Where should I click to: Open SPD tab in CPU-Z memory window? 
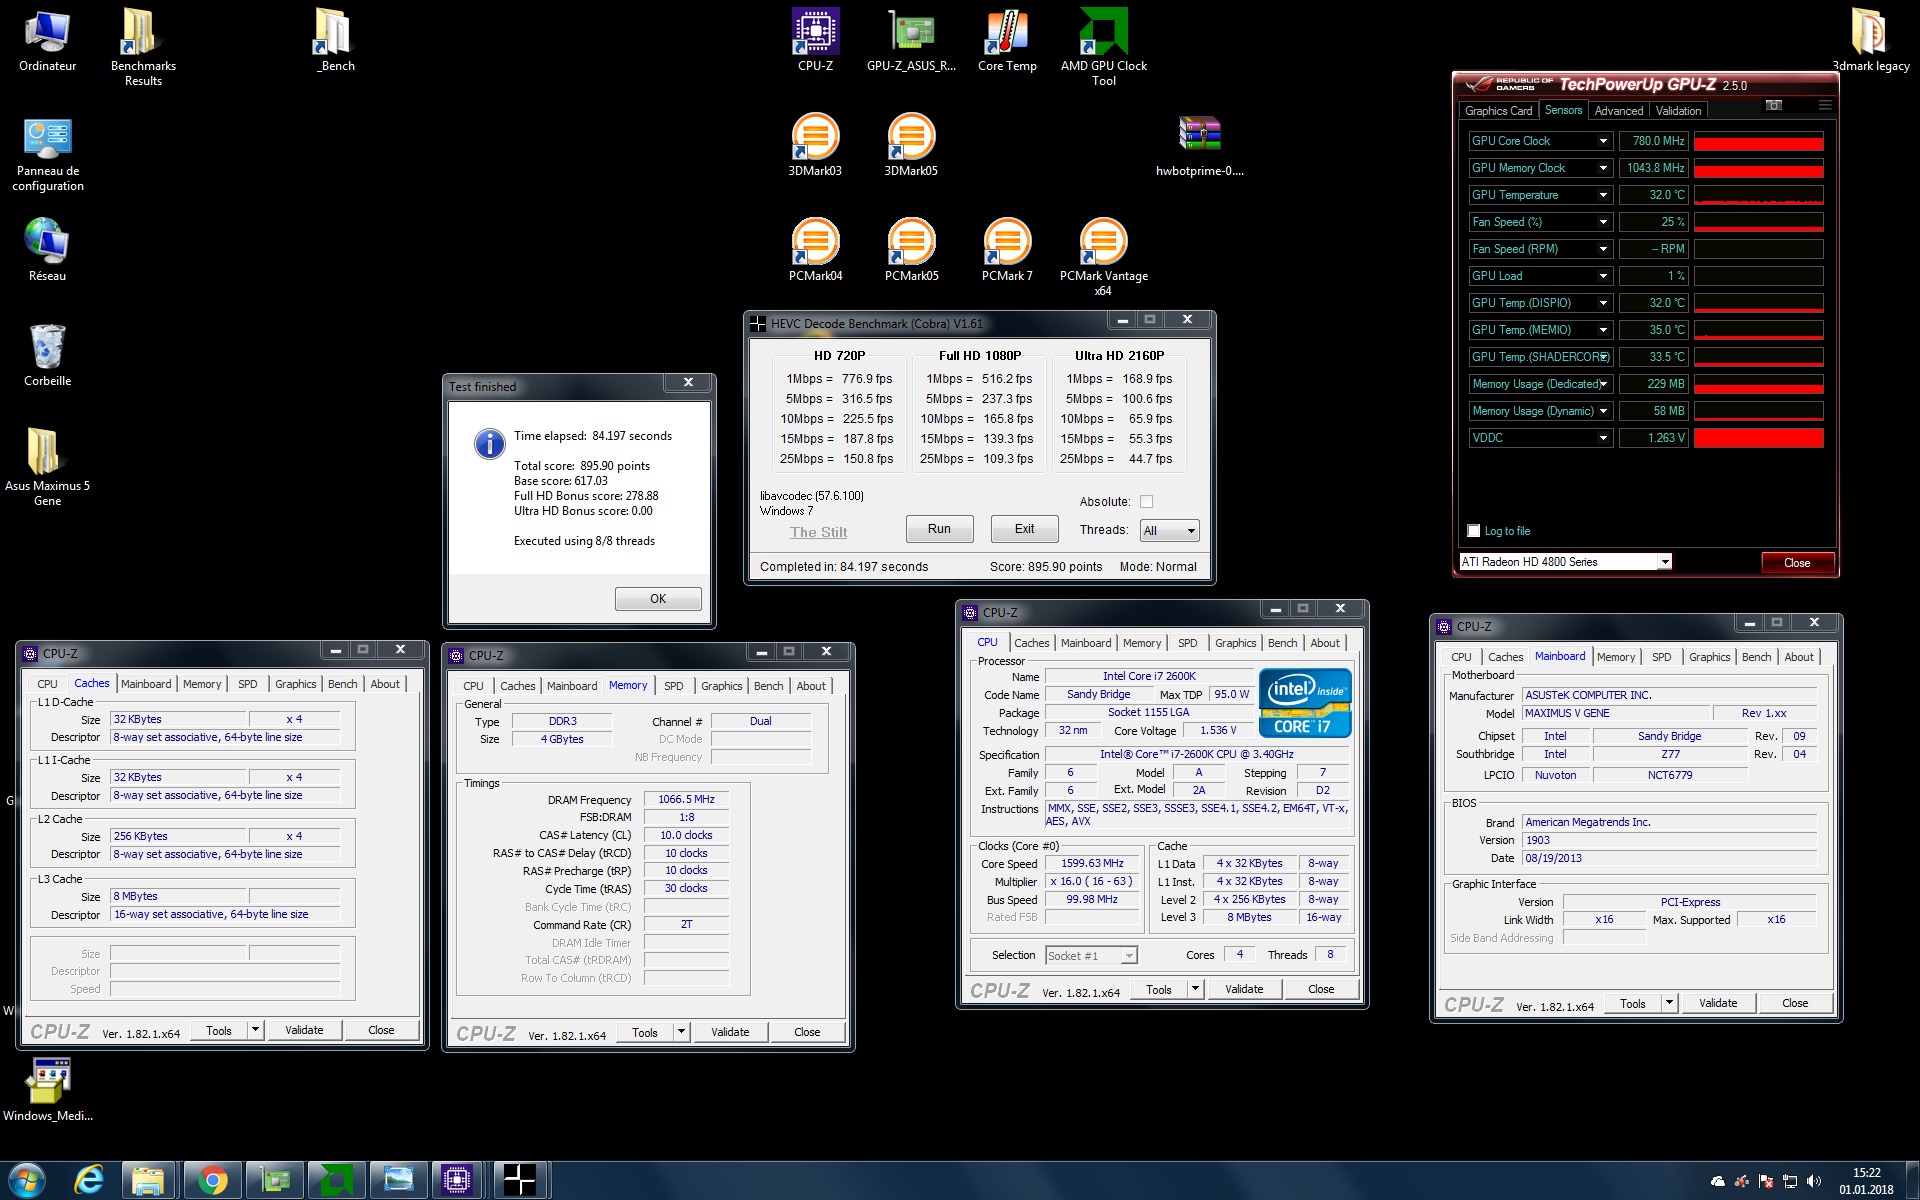coord(673,686)
